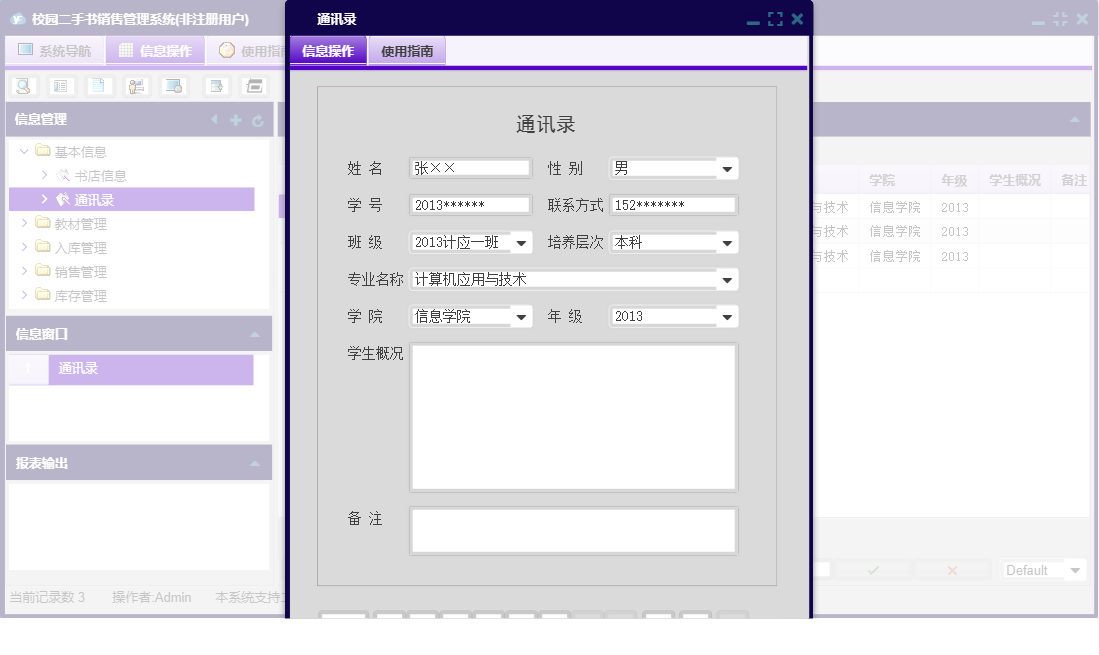Click the refresh icon in the 信息管理 header

pos(258,119)
